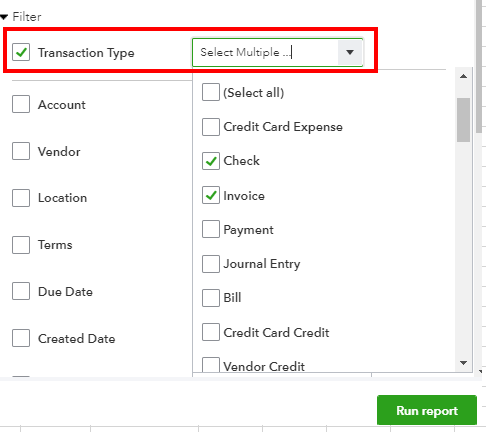Click the Run report button
This screenshot has width=486, height=432.
[x=427, y=410]
